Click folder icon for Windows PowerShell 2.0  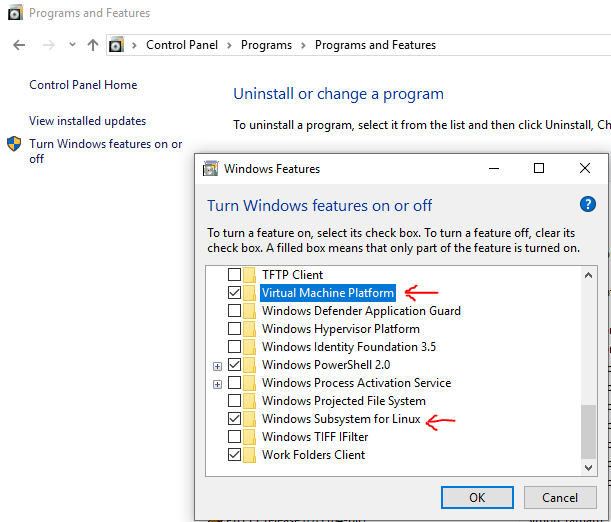click(249, 365)
